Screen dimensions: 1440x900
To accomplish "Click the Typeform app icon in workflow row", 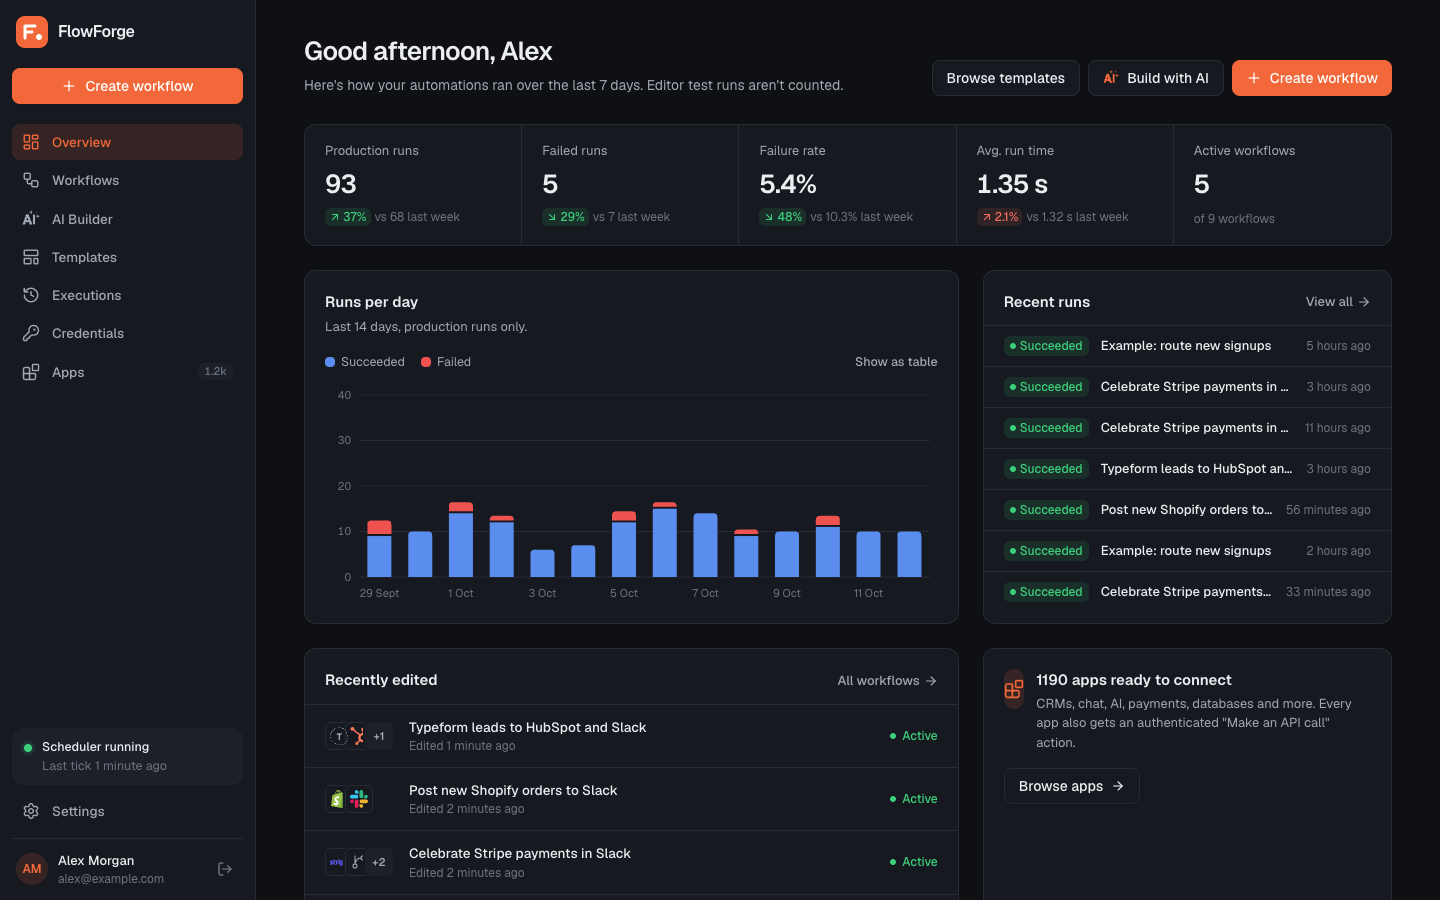I will click(339, 736).
